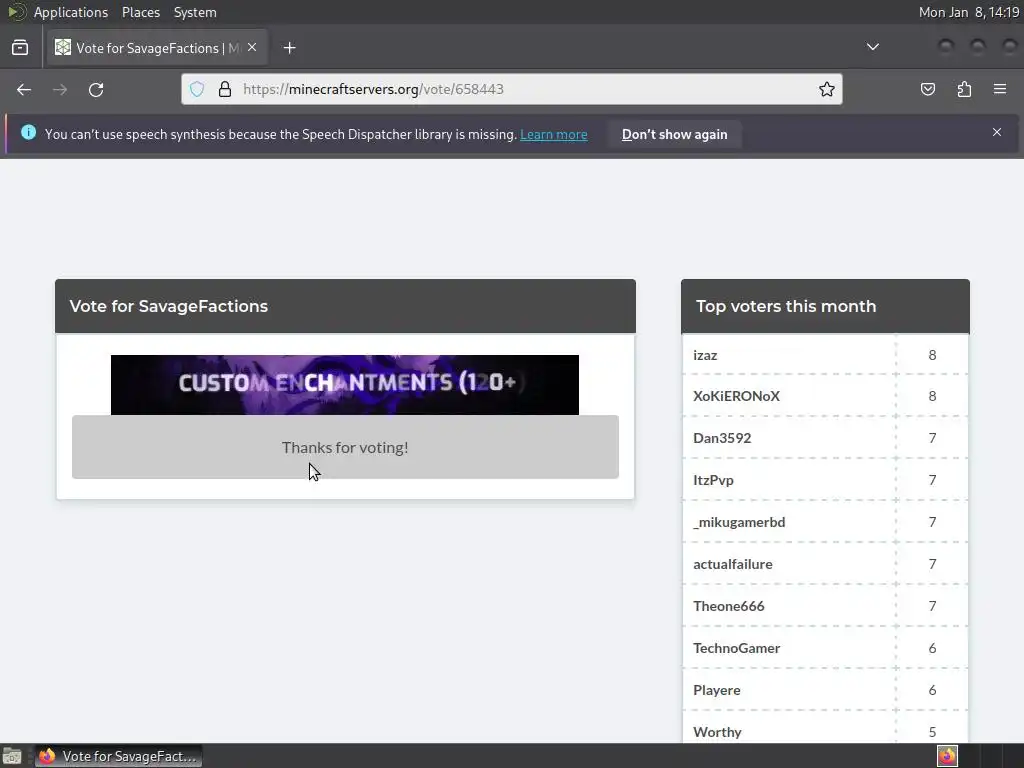1024x768 pixels.
Task: Open the Pocket save icon
Action: [x=928, y=89]
